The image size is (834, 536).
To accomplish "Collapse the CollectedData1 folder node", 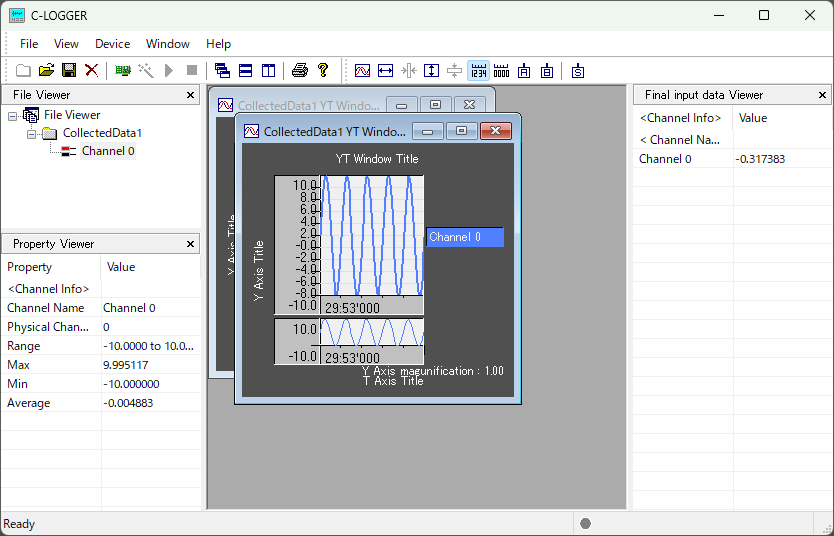I will click(31, 133).
